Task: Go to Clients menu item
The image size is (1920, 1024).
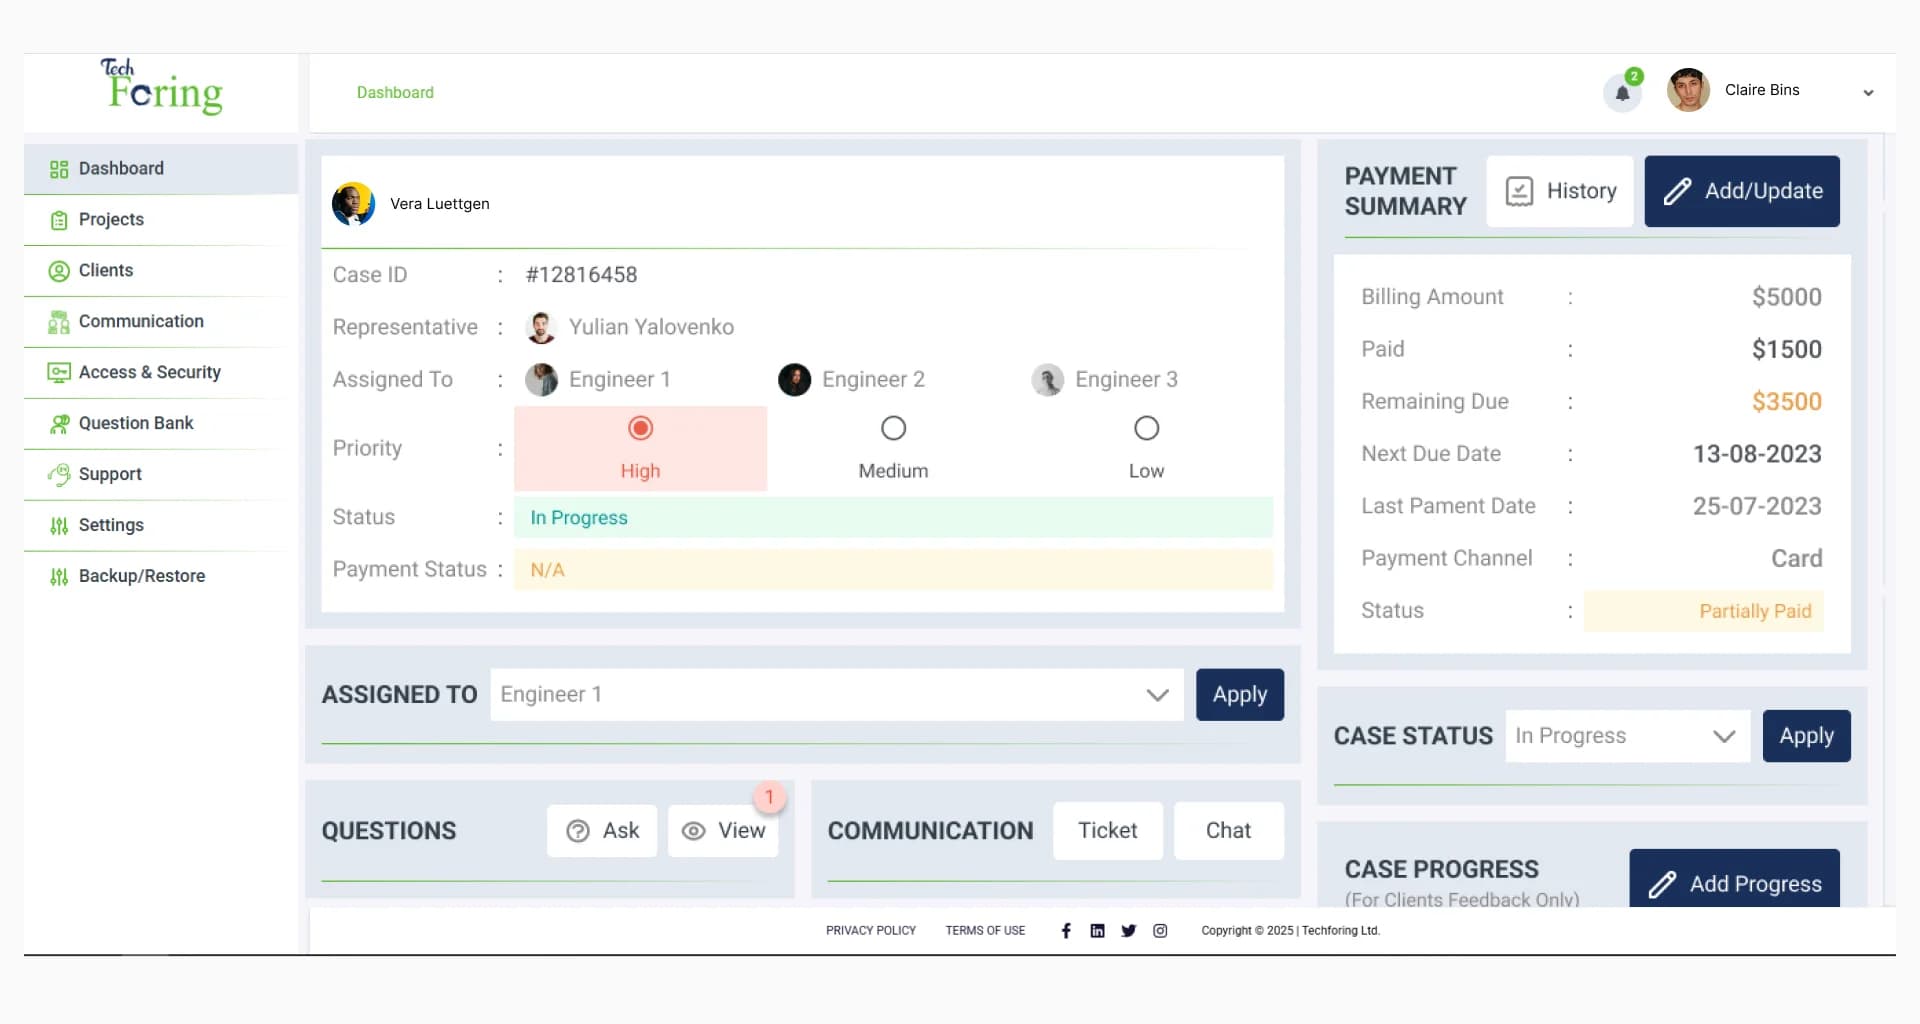Action: coord(161,271)
